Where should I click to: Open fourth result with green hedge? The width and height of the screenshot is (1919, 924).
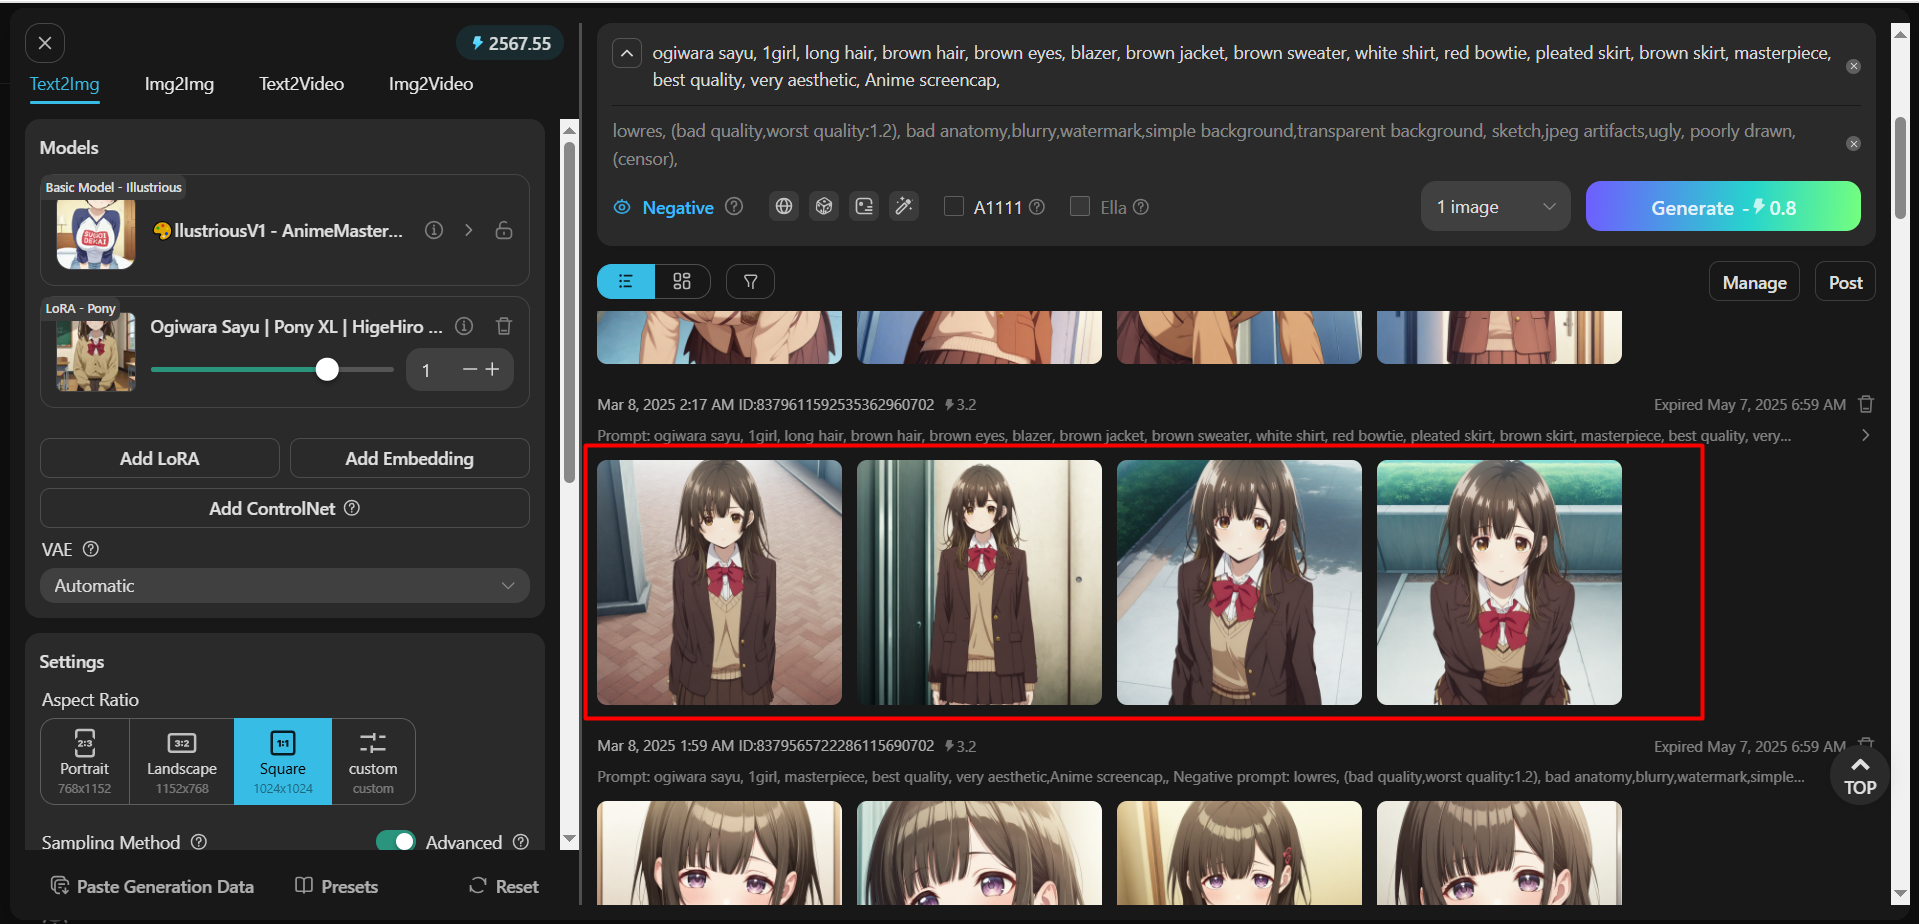pyautogui.click(x=1499, y=582)
